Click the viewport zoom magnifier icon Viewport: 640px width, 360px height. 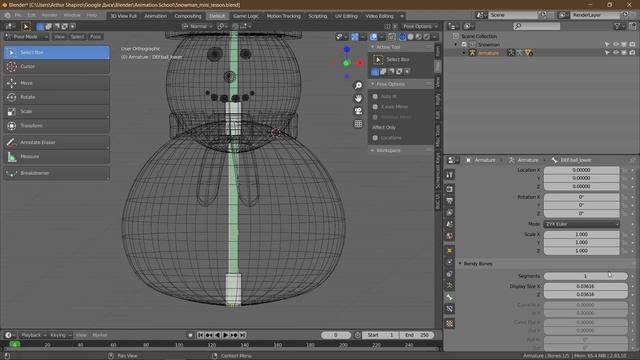tap(358, 86)
